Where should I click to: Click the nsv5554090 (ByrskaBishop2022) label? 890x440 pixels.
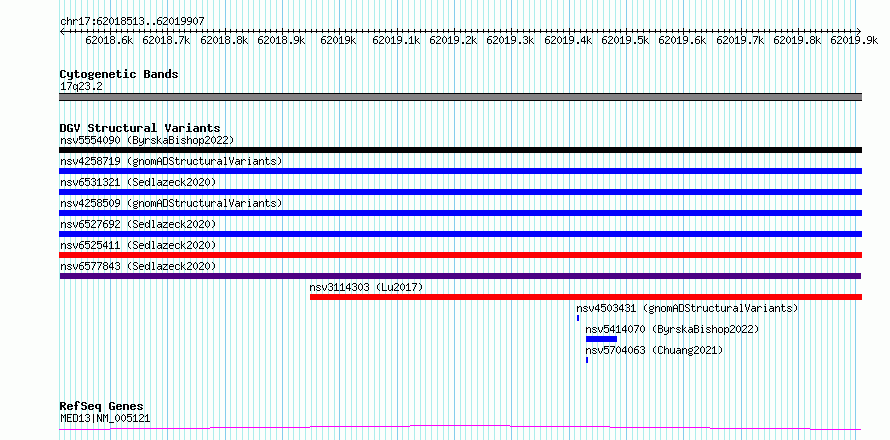[x=147, y=140]
